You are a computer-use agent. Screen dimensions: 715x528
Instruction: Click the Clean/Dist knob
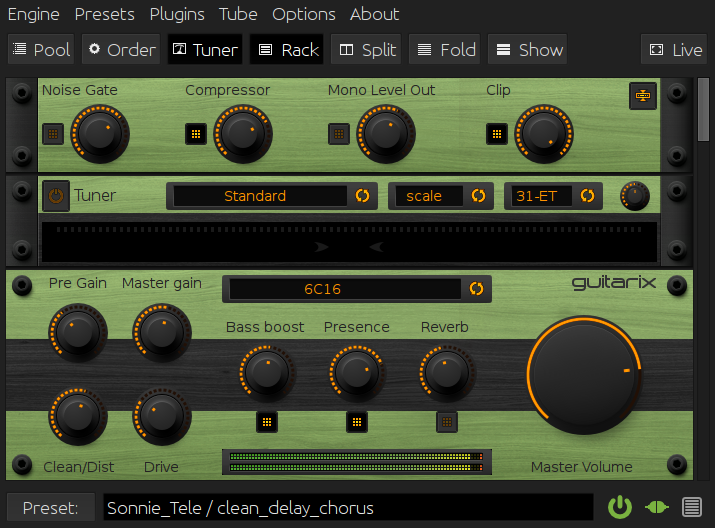click(x=78, y=416)
